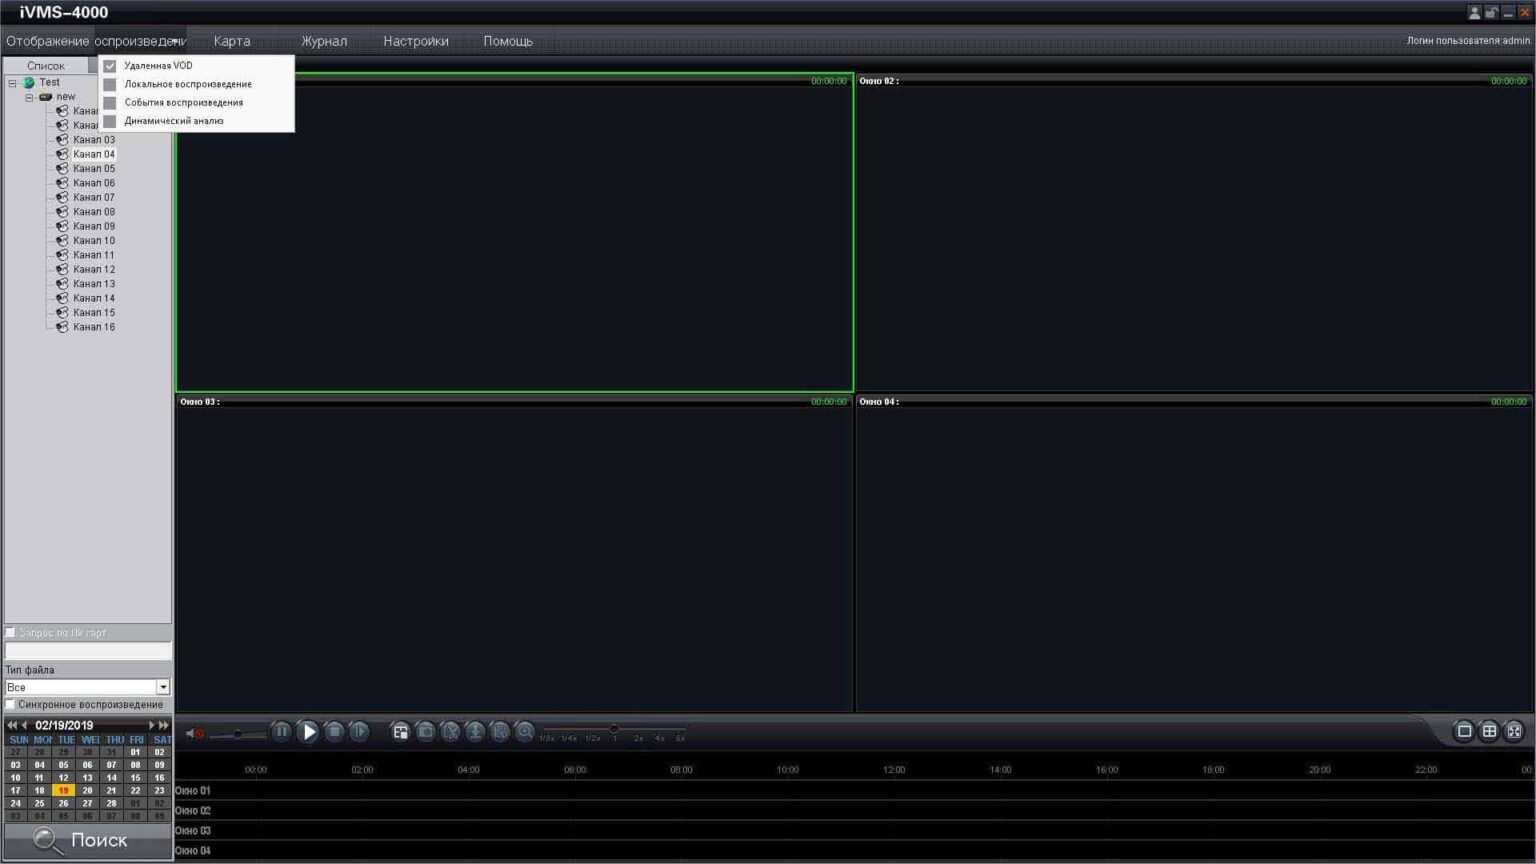Viewport: 1536px width, 864px height.
Task: Click the Поиск search button
Action: [87, 841]
